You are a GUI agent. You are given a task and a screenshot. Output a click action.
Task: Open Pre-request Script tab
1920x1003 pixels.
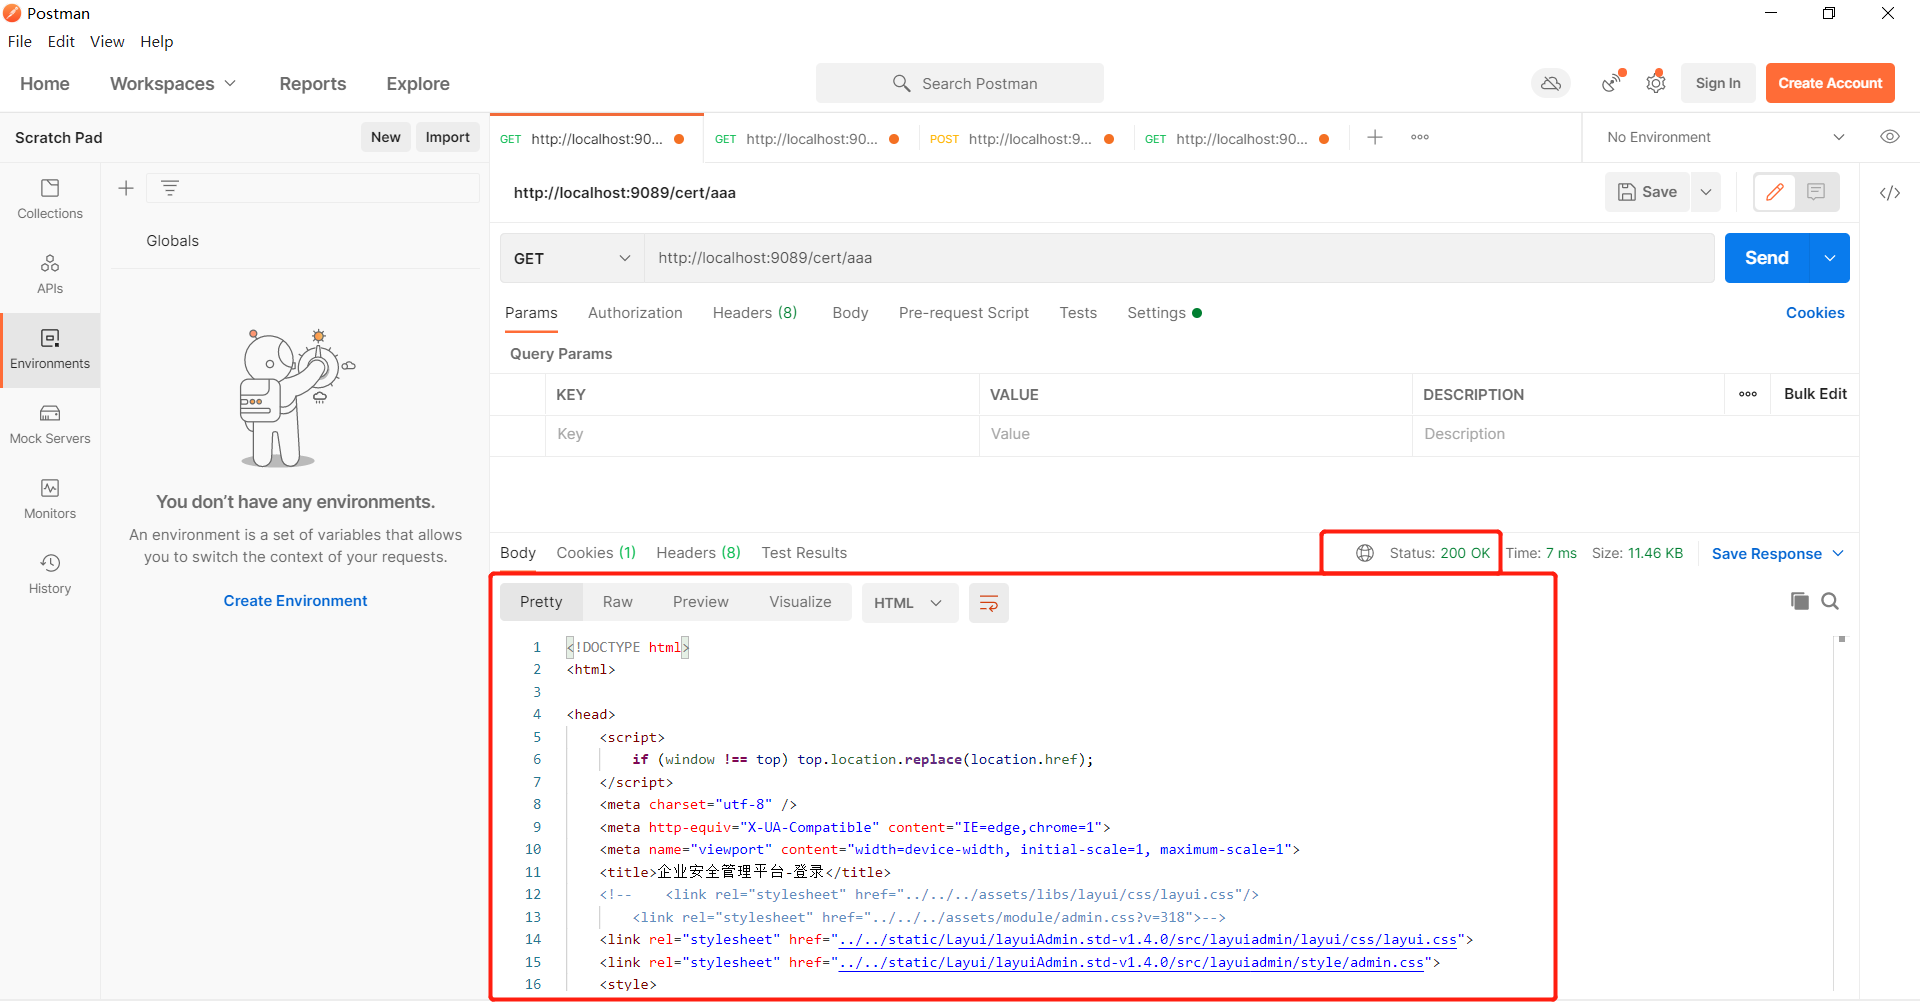click(964, 313)
